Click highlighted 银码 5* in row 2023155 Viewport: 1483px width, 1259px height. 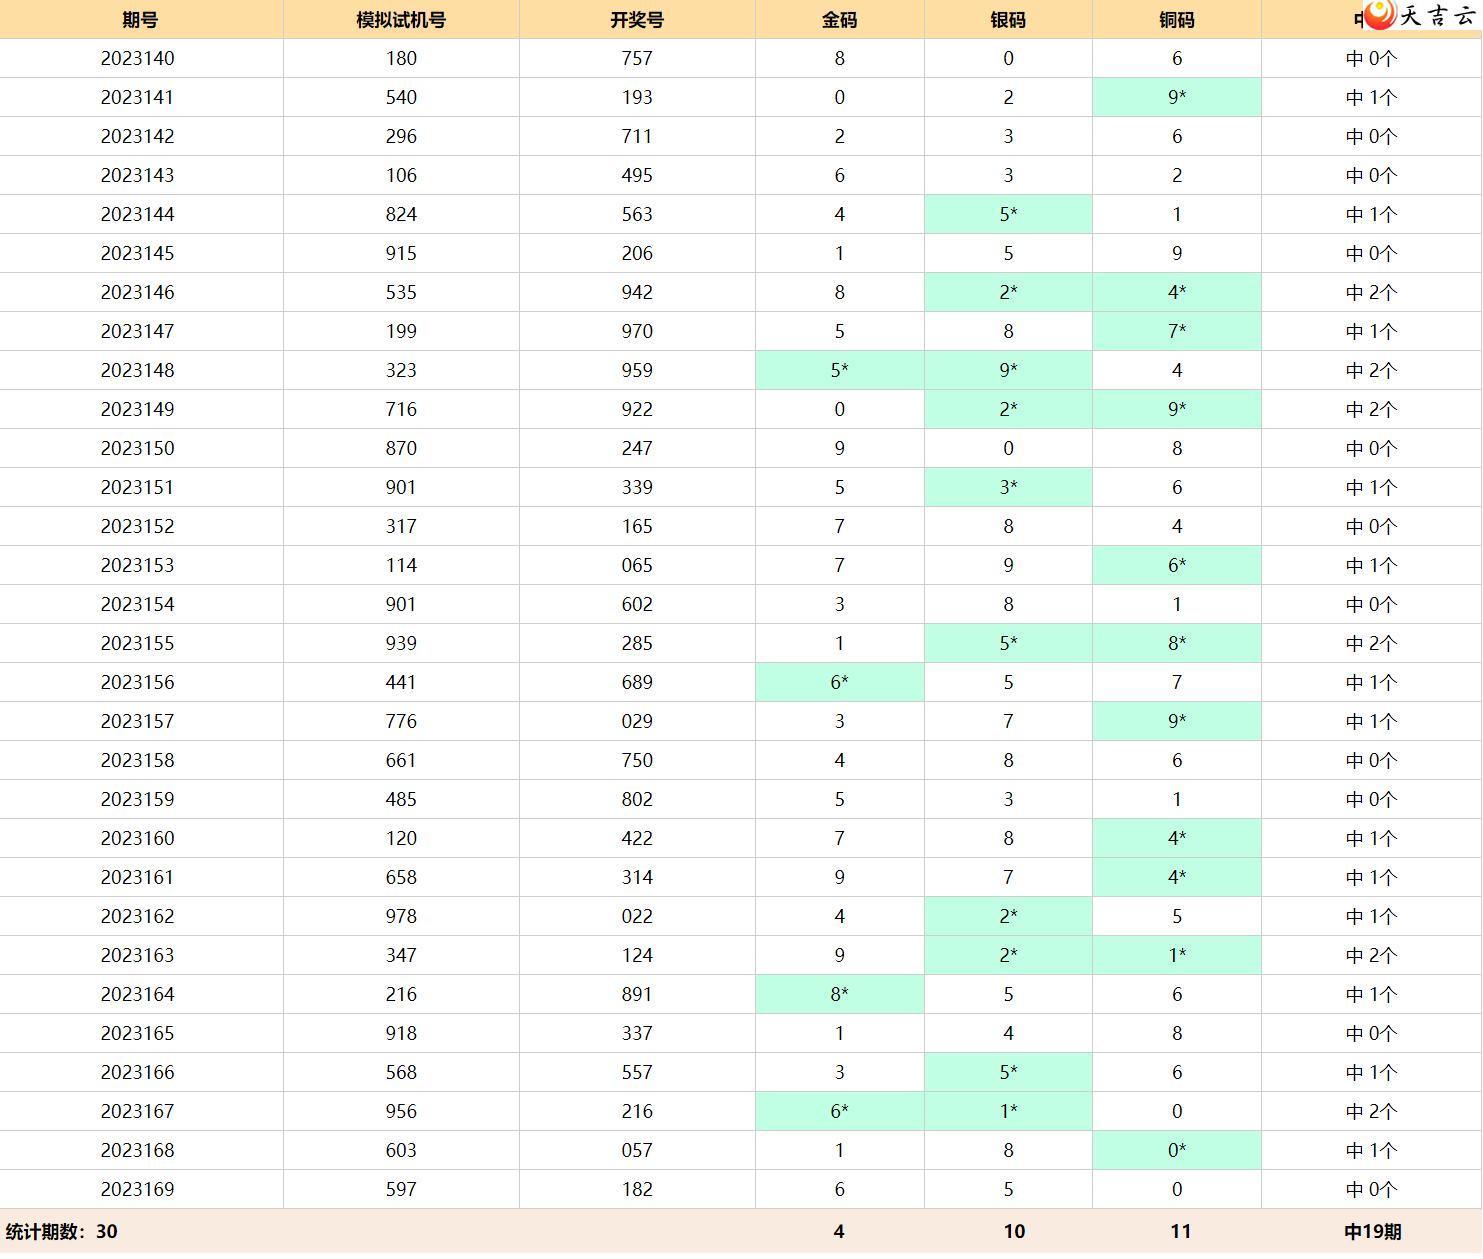point(1008,644)
